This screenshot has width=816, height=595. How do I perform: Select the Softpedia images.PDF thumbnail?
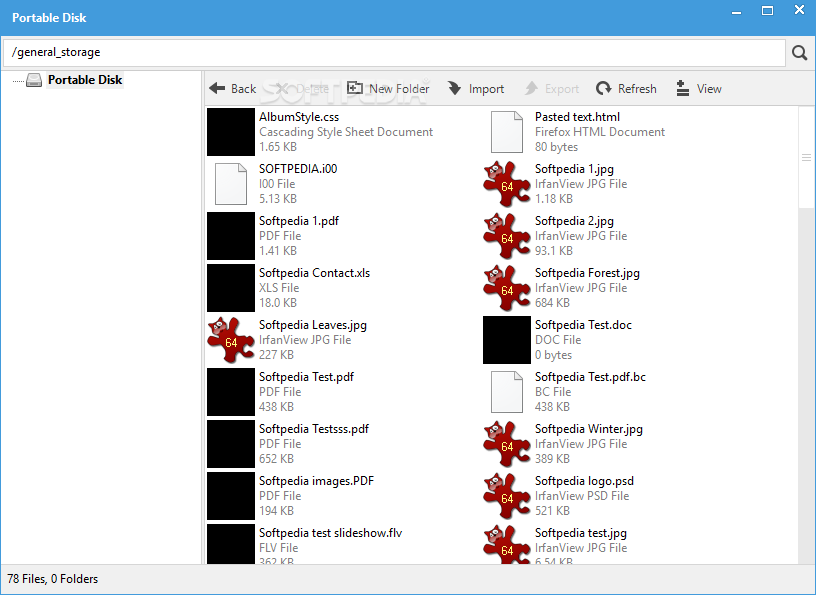click(231, 496)
